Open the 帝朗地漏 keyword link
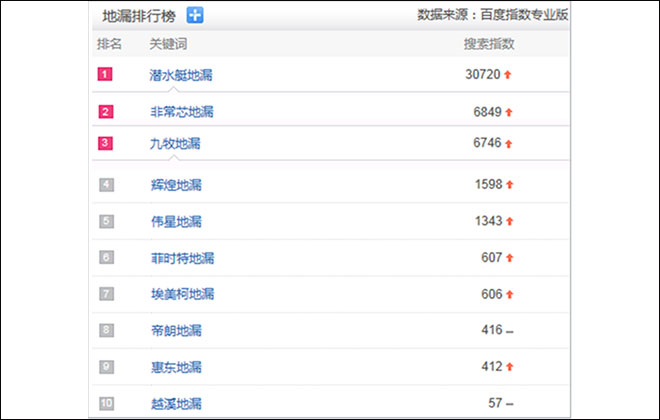This screenshot has width=660, height=420. [176, 330]
